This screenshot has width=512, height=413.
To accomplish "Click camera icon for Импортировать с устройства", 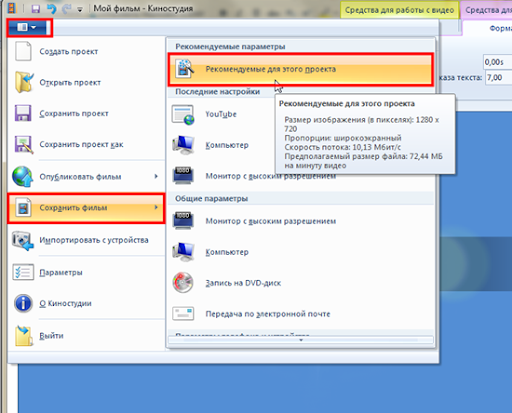I will (x=23, y=240).
